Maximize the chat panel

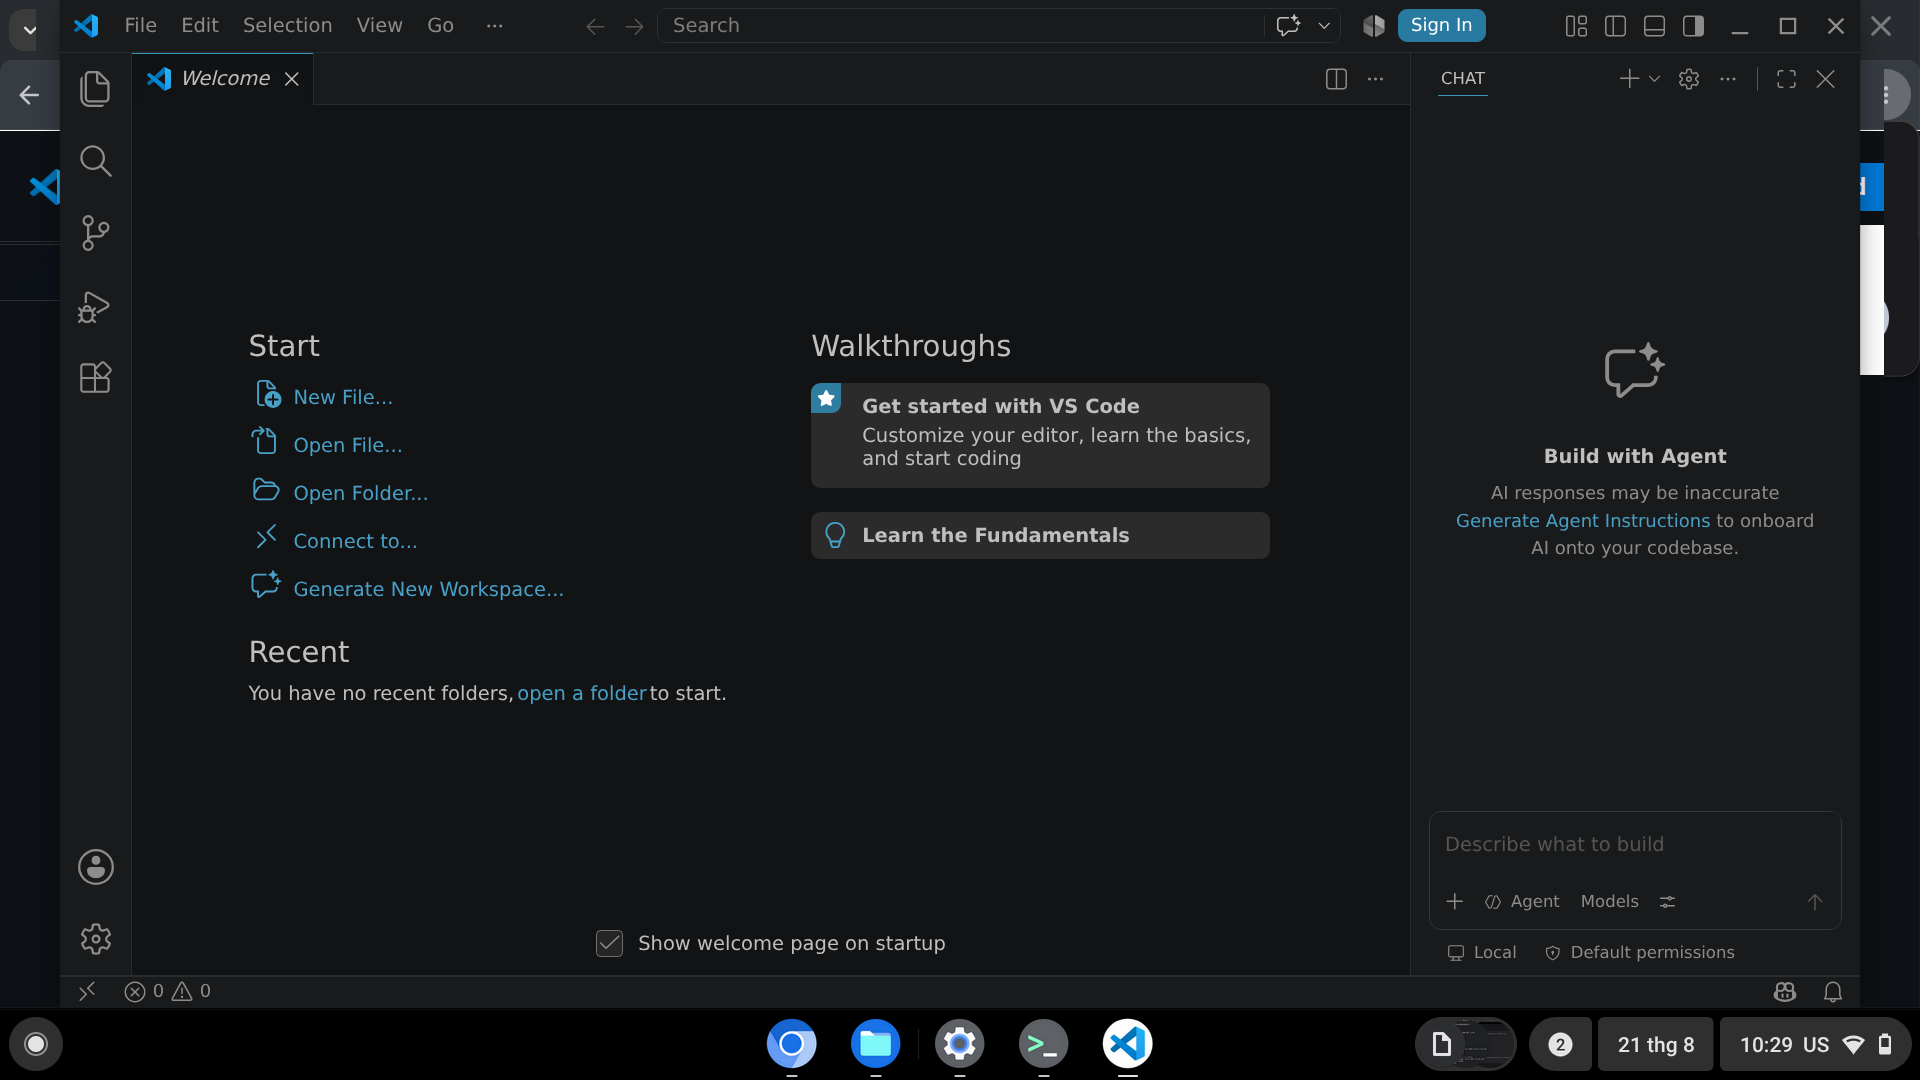point(1787,79)
